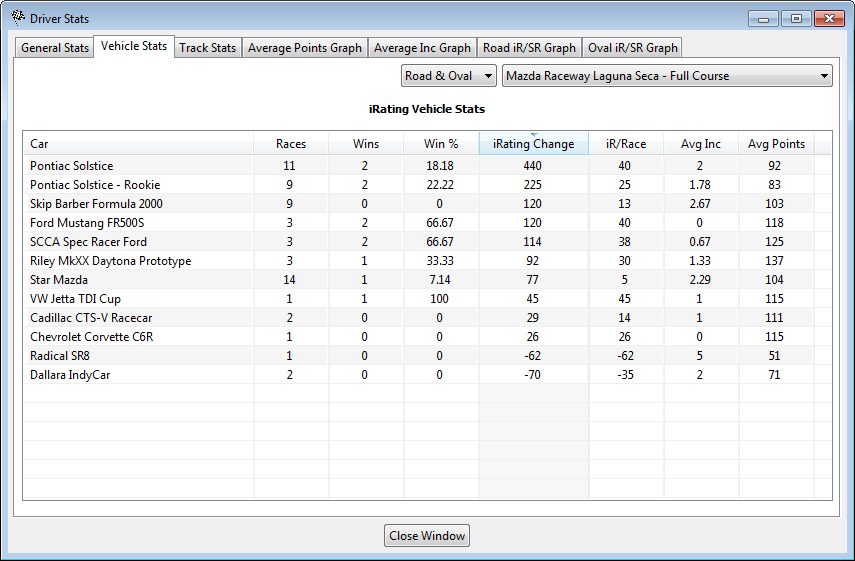Viewport: 855px width, 561px height.
Task: Select the Pontiac Solstice row
Action: click(428, 166)
